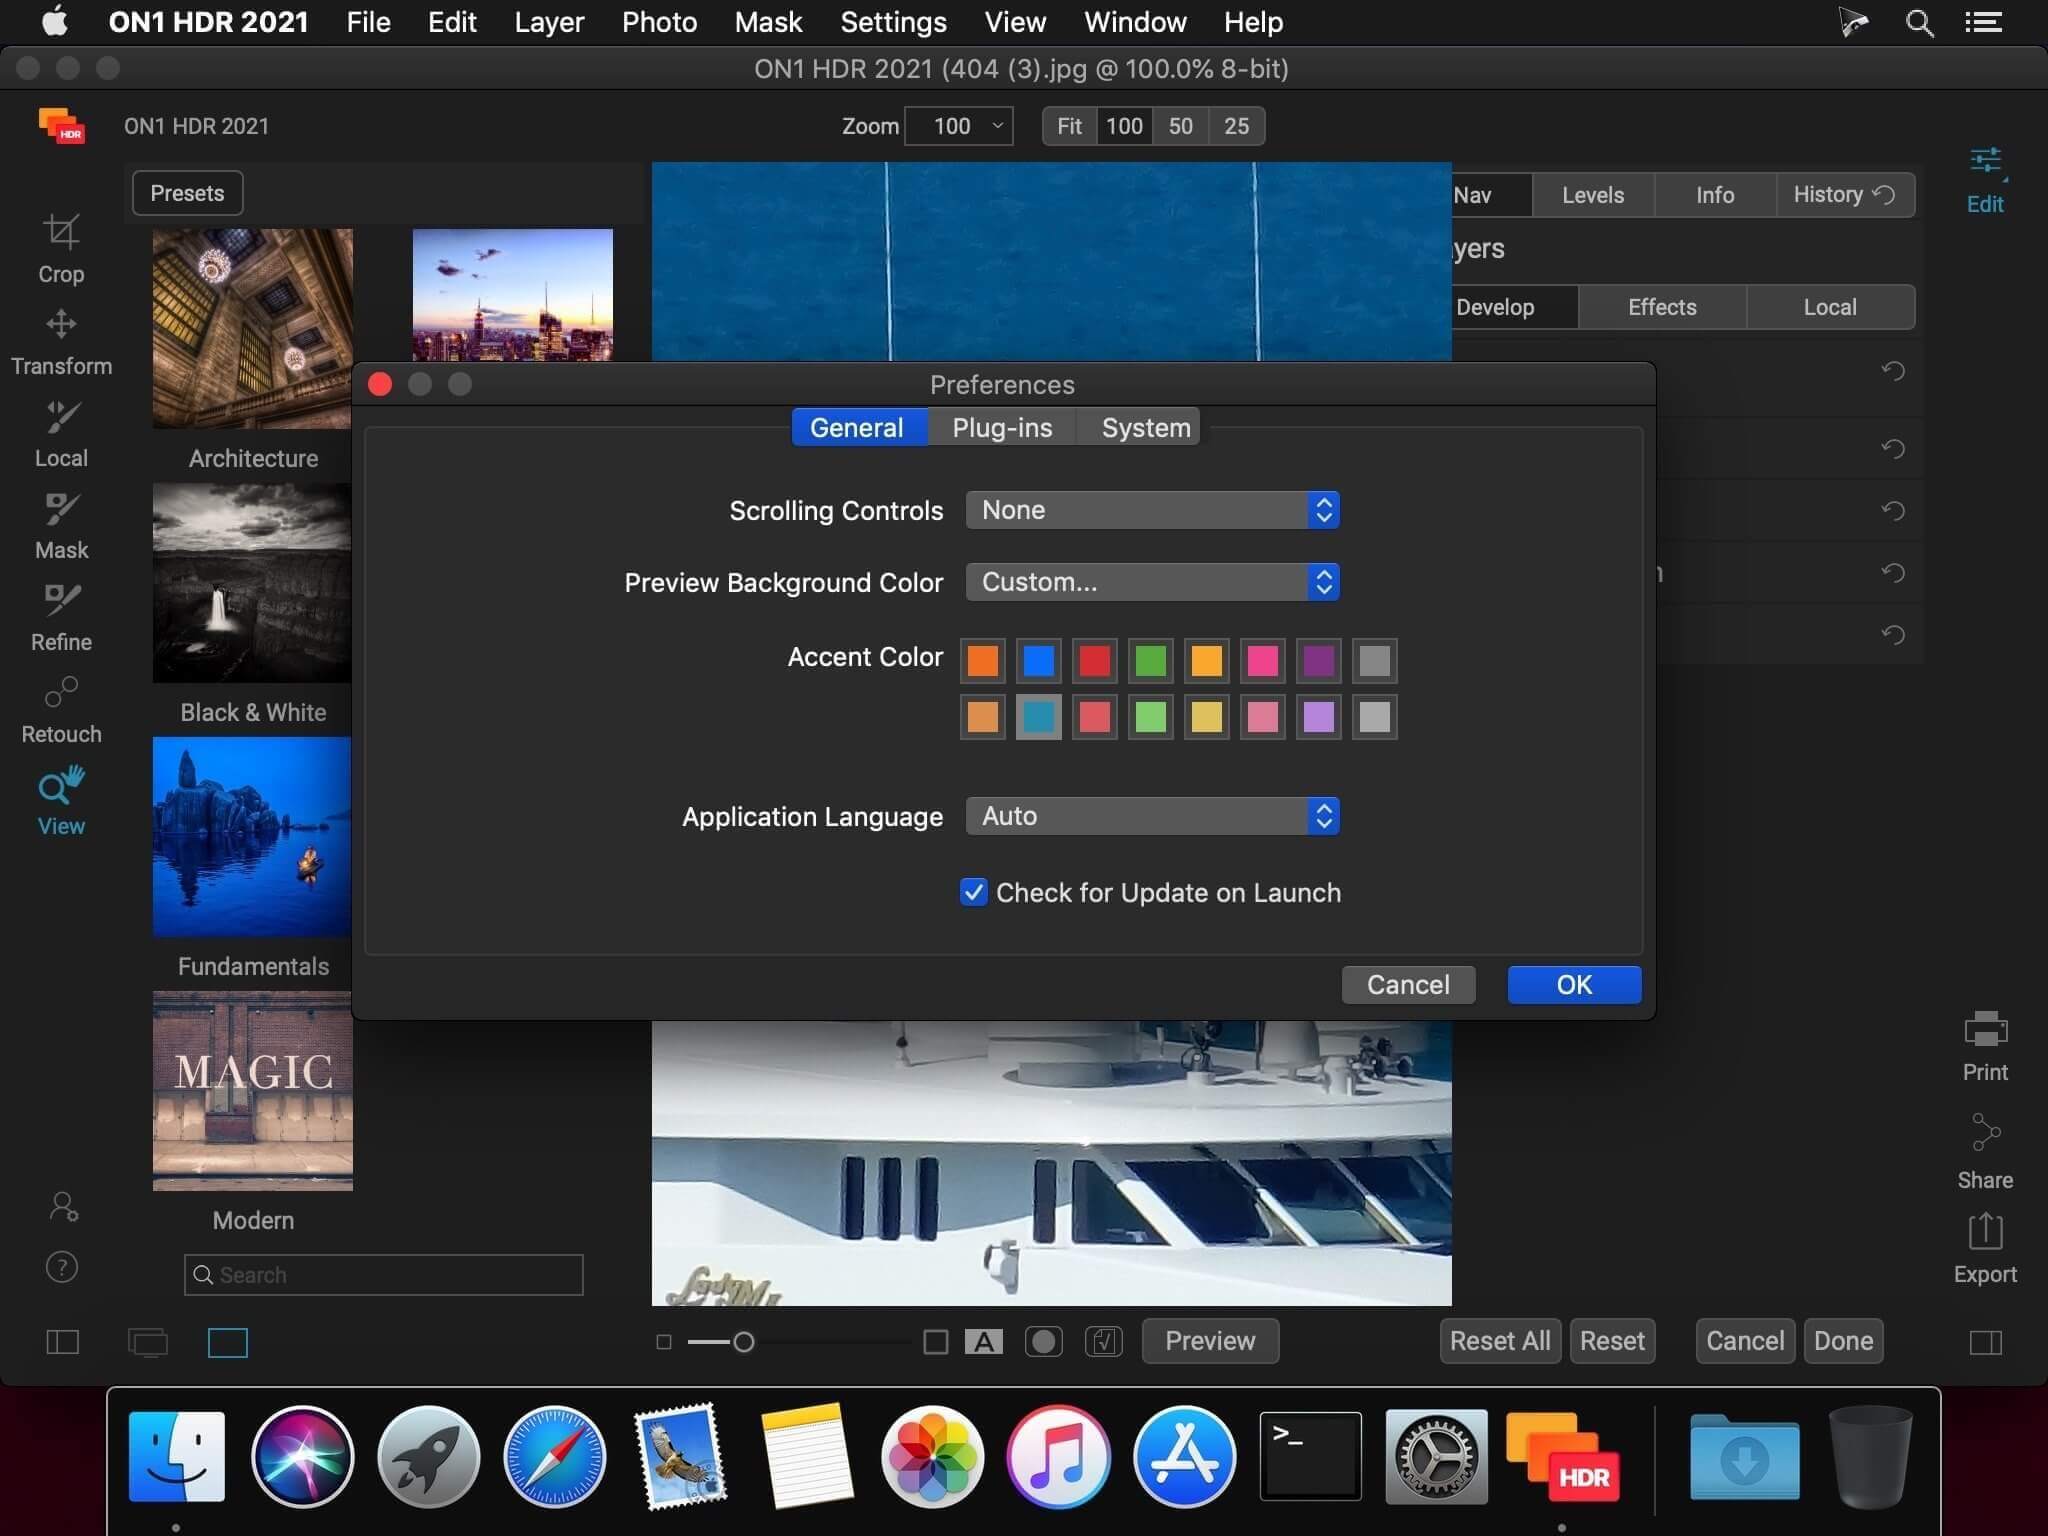Choose the bright blue accent color swatch
The height and width of the screenshot is (1536, 2048).
1039,661
